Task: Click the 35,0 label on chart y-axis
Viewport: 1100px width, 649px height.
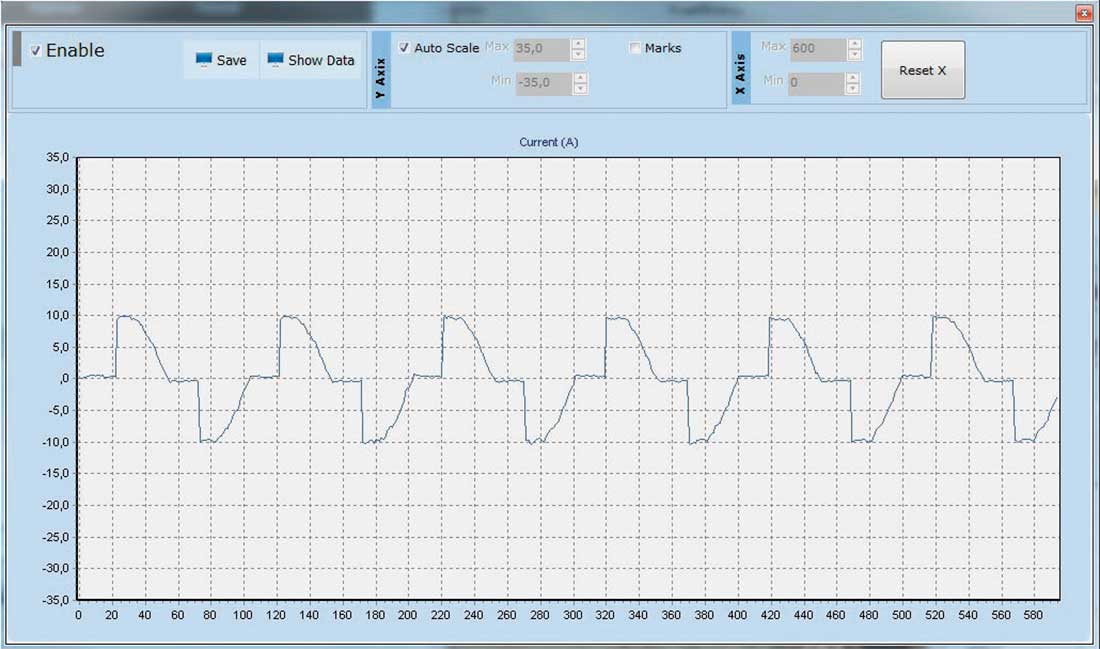Action: click(x=58, y=158)
